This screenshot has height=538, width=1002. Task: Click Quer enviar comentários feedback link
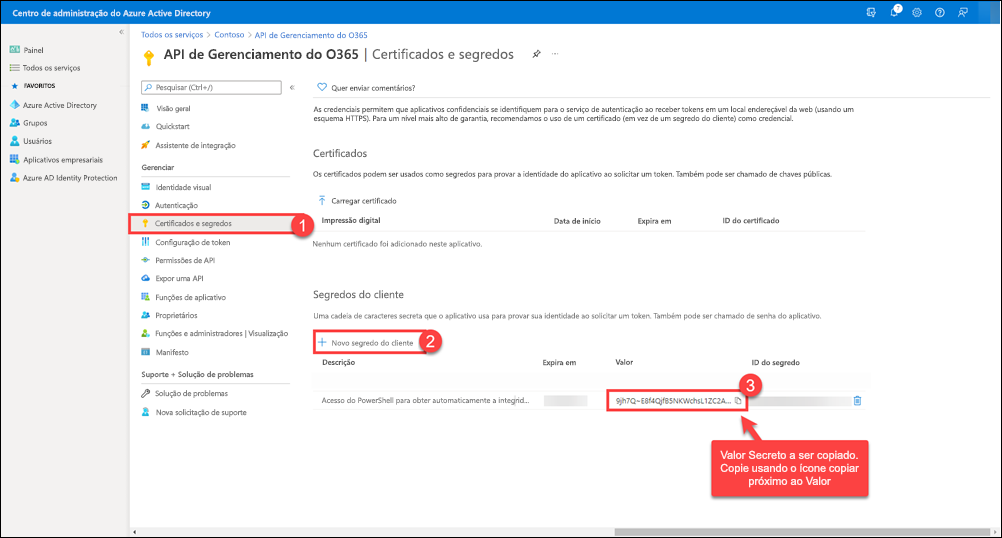click(365, 87)
